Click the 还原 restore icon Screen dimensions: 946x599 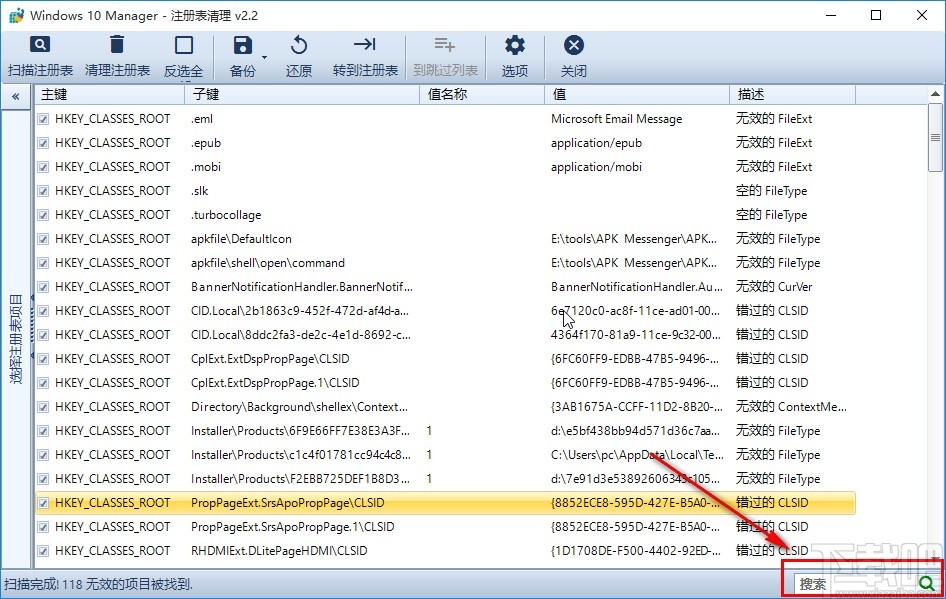click(x=301, y=44)
